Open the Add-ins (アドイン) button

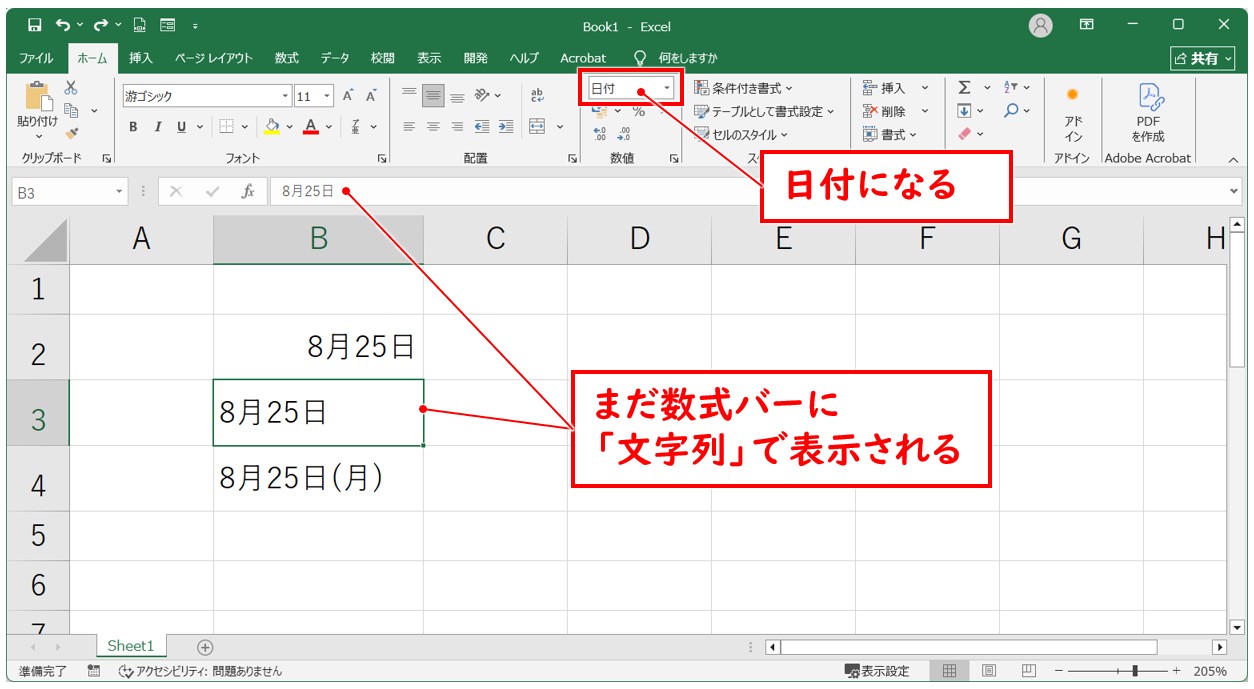coord(1073,112)
